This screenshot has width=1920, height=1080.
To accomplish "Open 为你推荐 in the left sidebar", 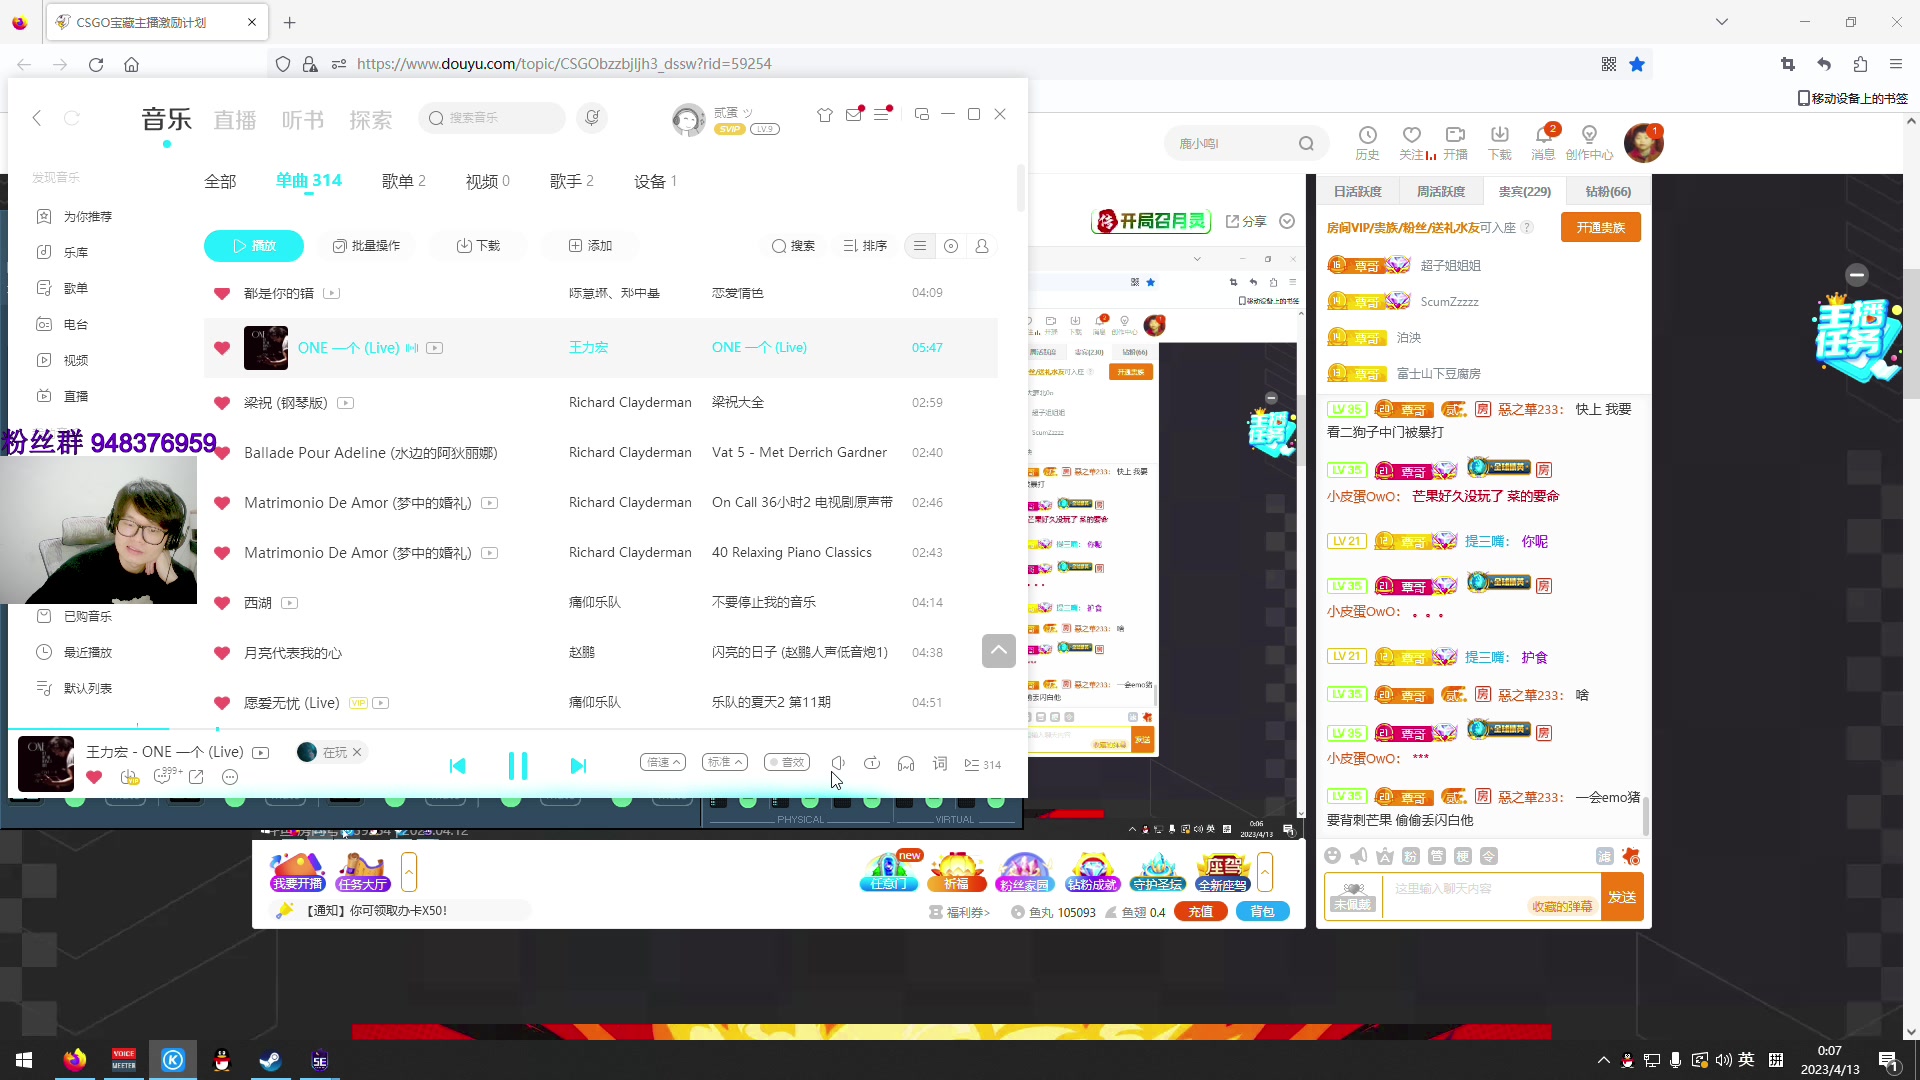I will (x=88, y=217).
